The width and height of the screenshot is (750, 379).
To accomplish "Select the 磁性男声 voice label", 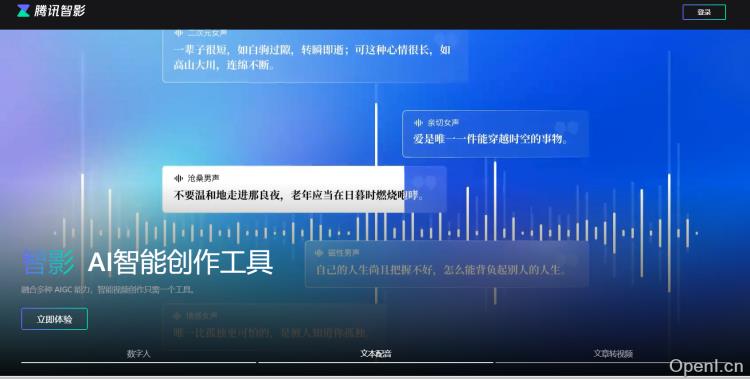I will pyautogui.click(x=343, y=253).
